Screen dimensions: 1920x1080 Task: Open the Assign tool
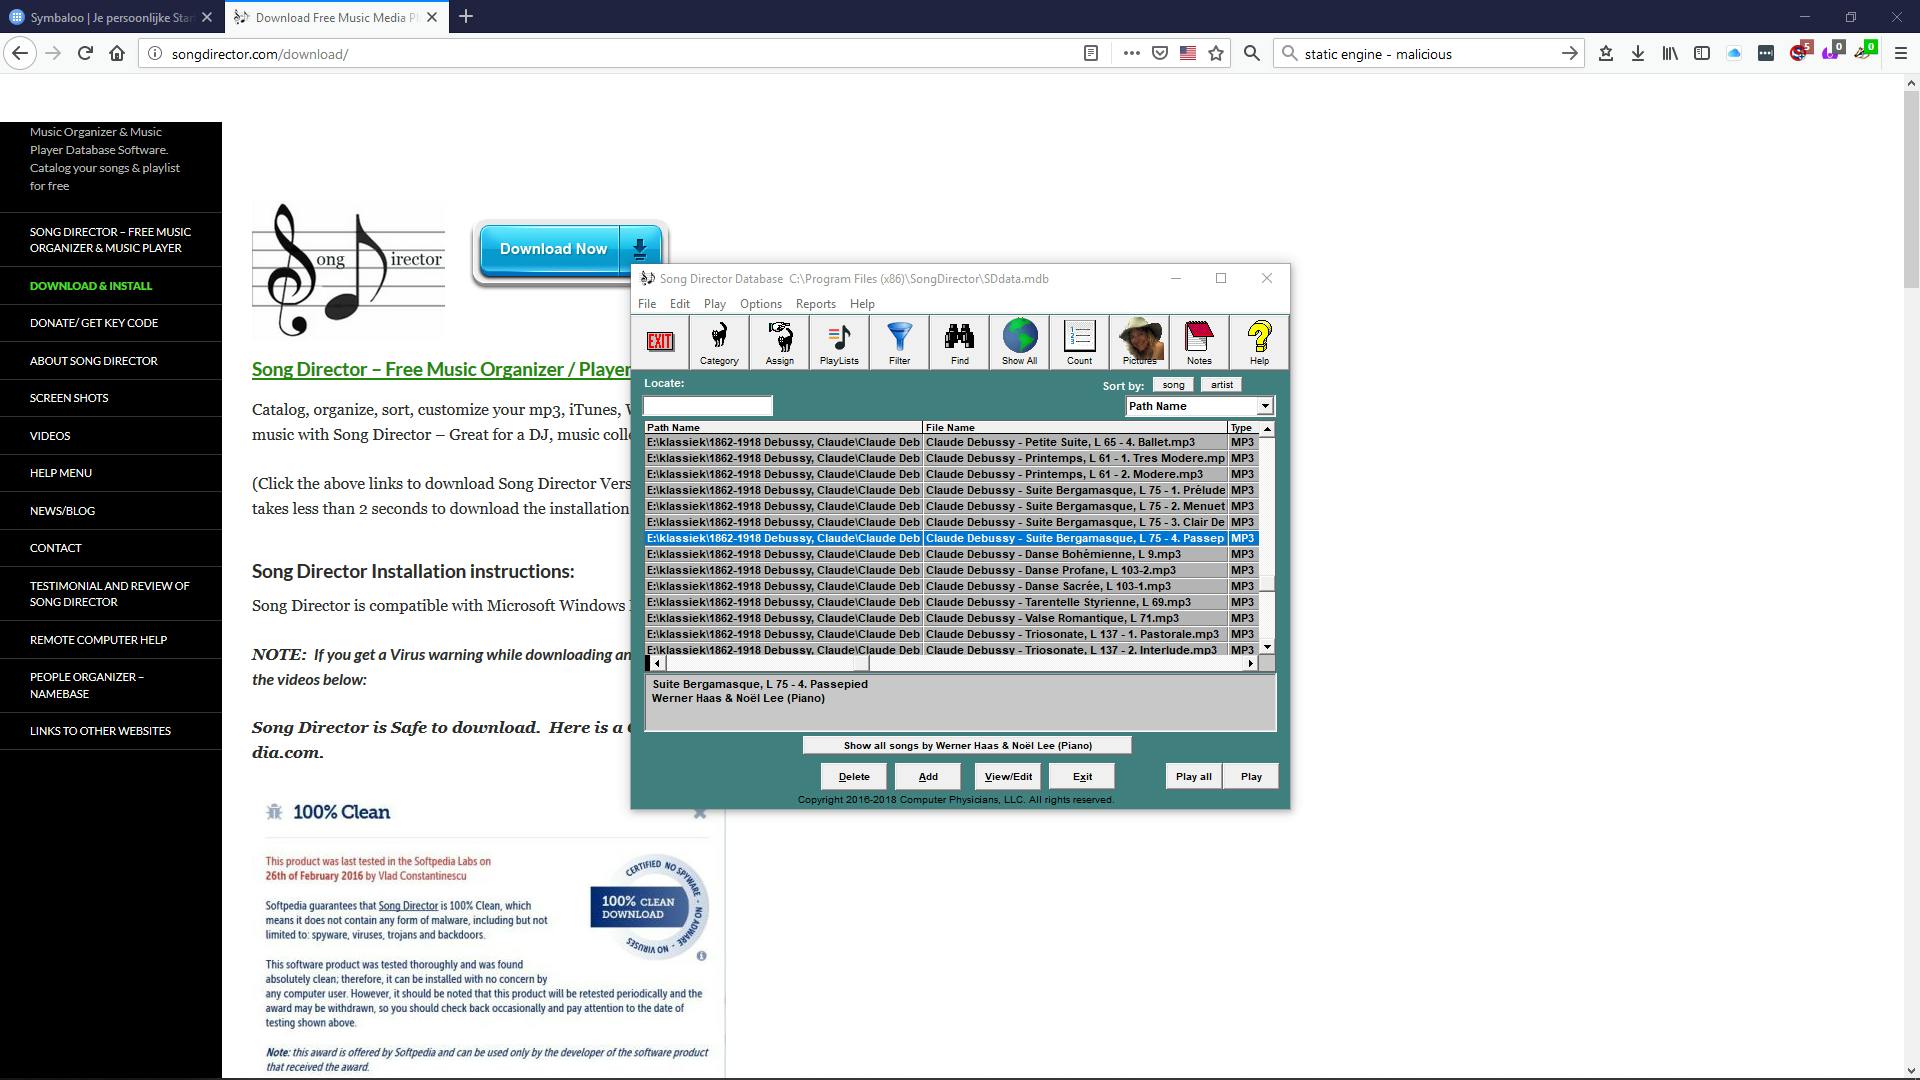pos(779,342)
